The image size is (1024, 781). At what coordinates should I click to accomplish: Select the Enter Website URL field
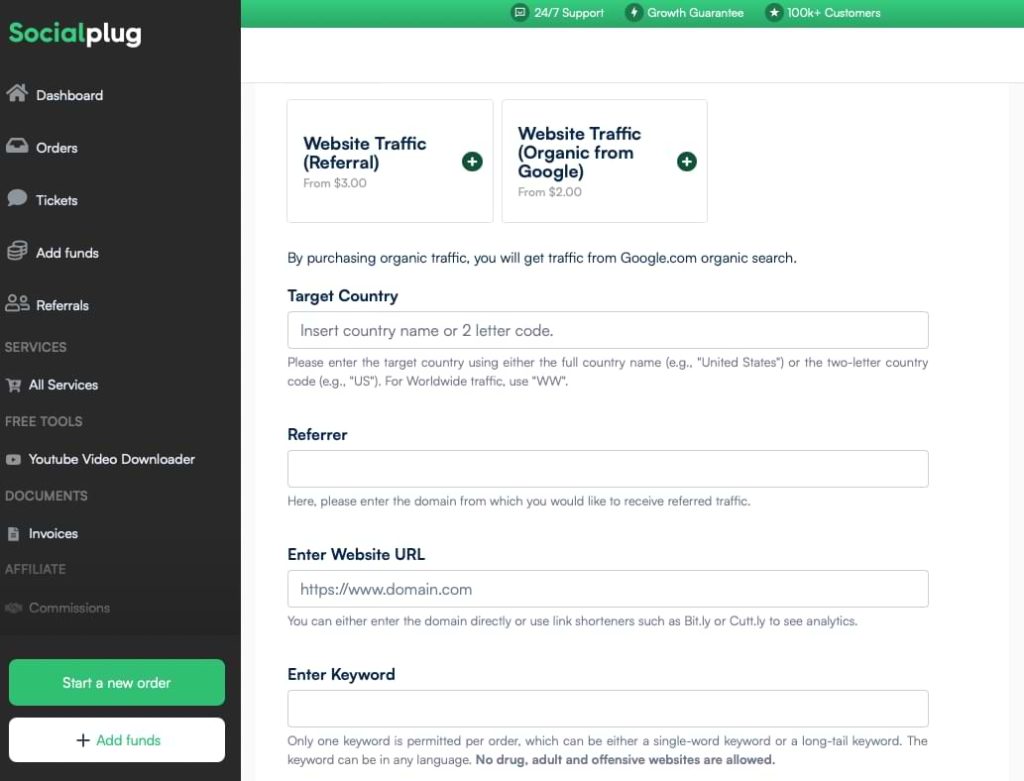607,589
